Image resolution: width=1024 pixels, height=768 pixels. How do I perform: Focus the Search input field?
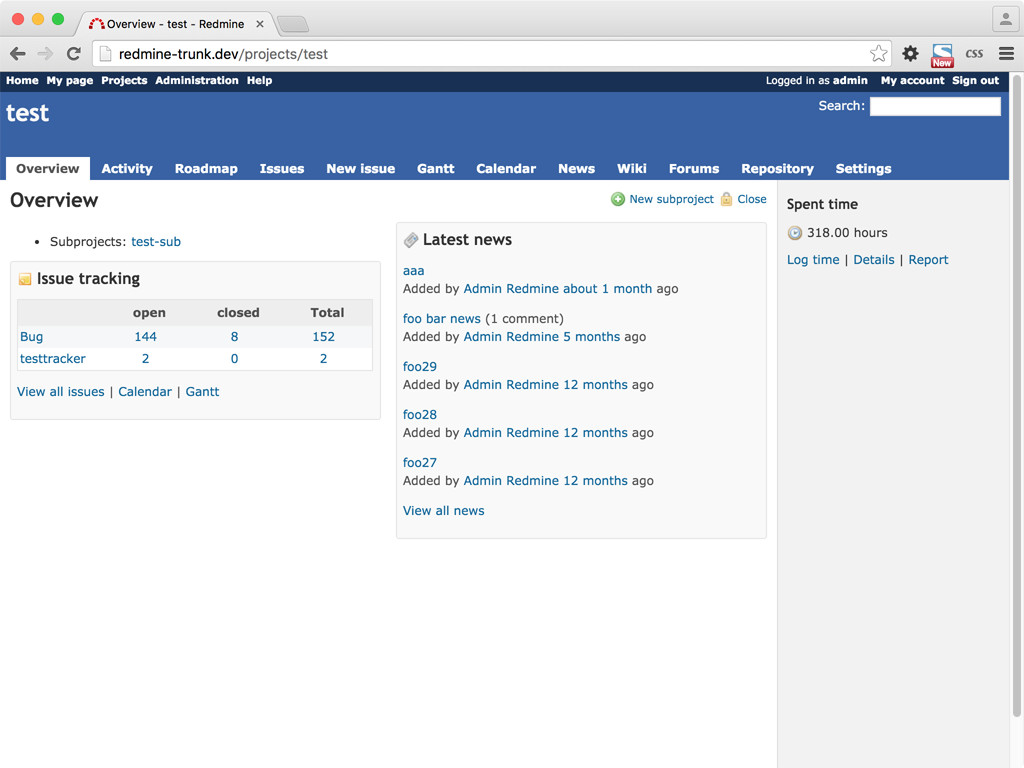click(934, 106)
